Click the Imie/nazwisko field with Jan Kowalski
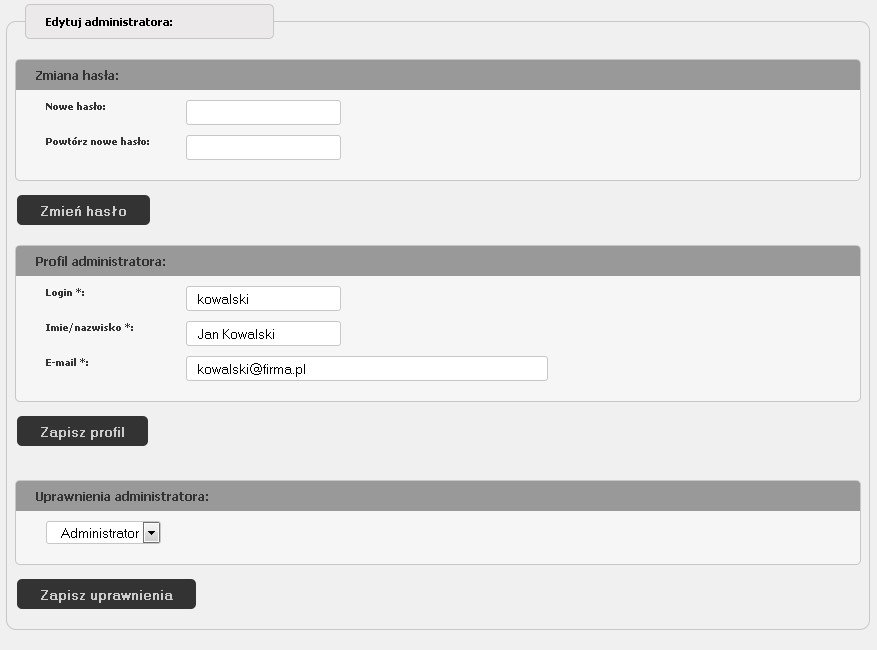The height and width of the screenshot is (650, 877). click(x=263, y=334)
